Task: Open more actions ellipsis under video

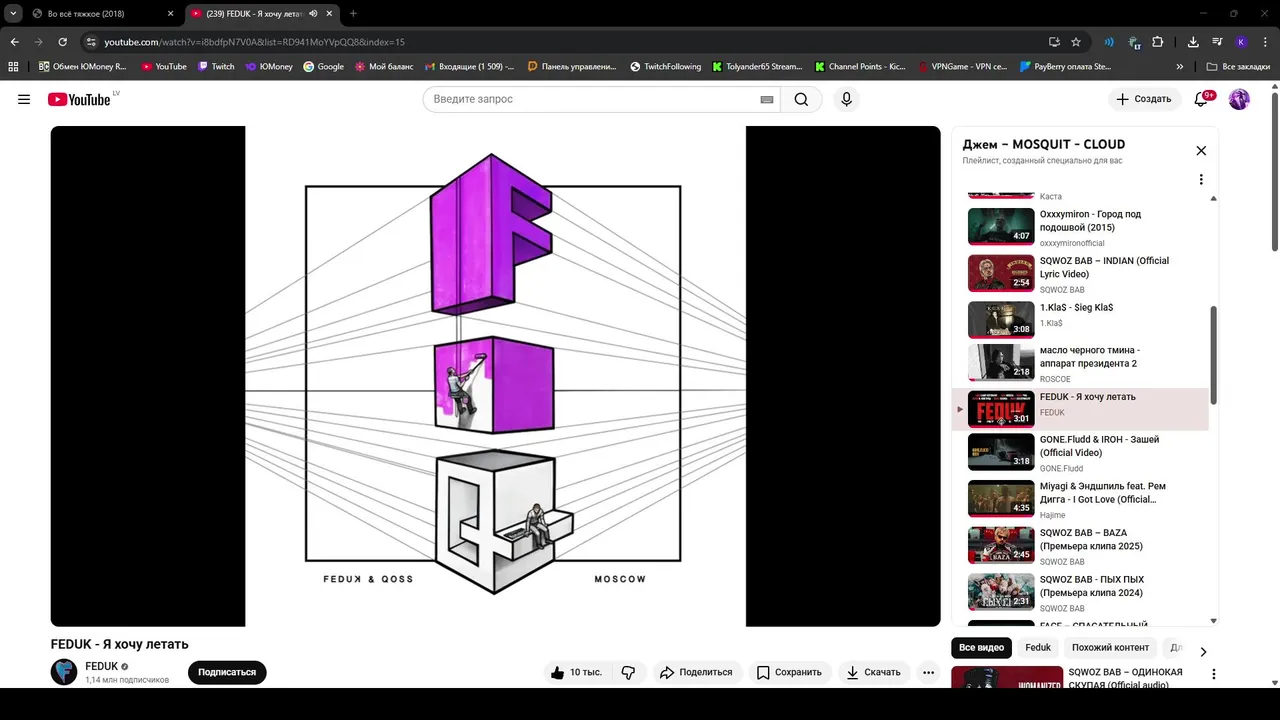Action: point(928,672)
